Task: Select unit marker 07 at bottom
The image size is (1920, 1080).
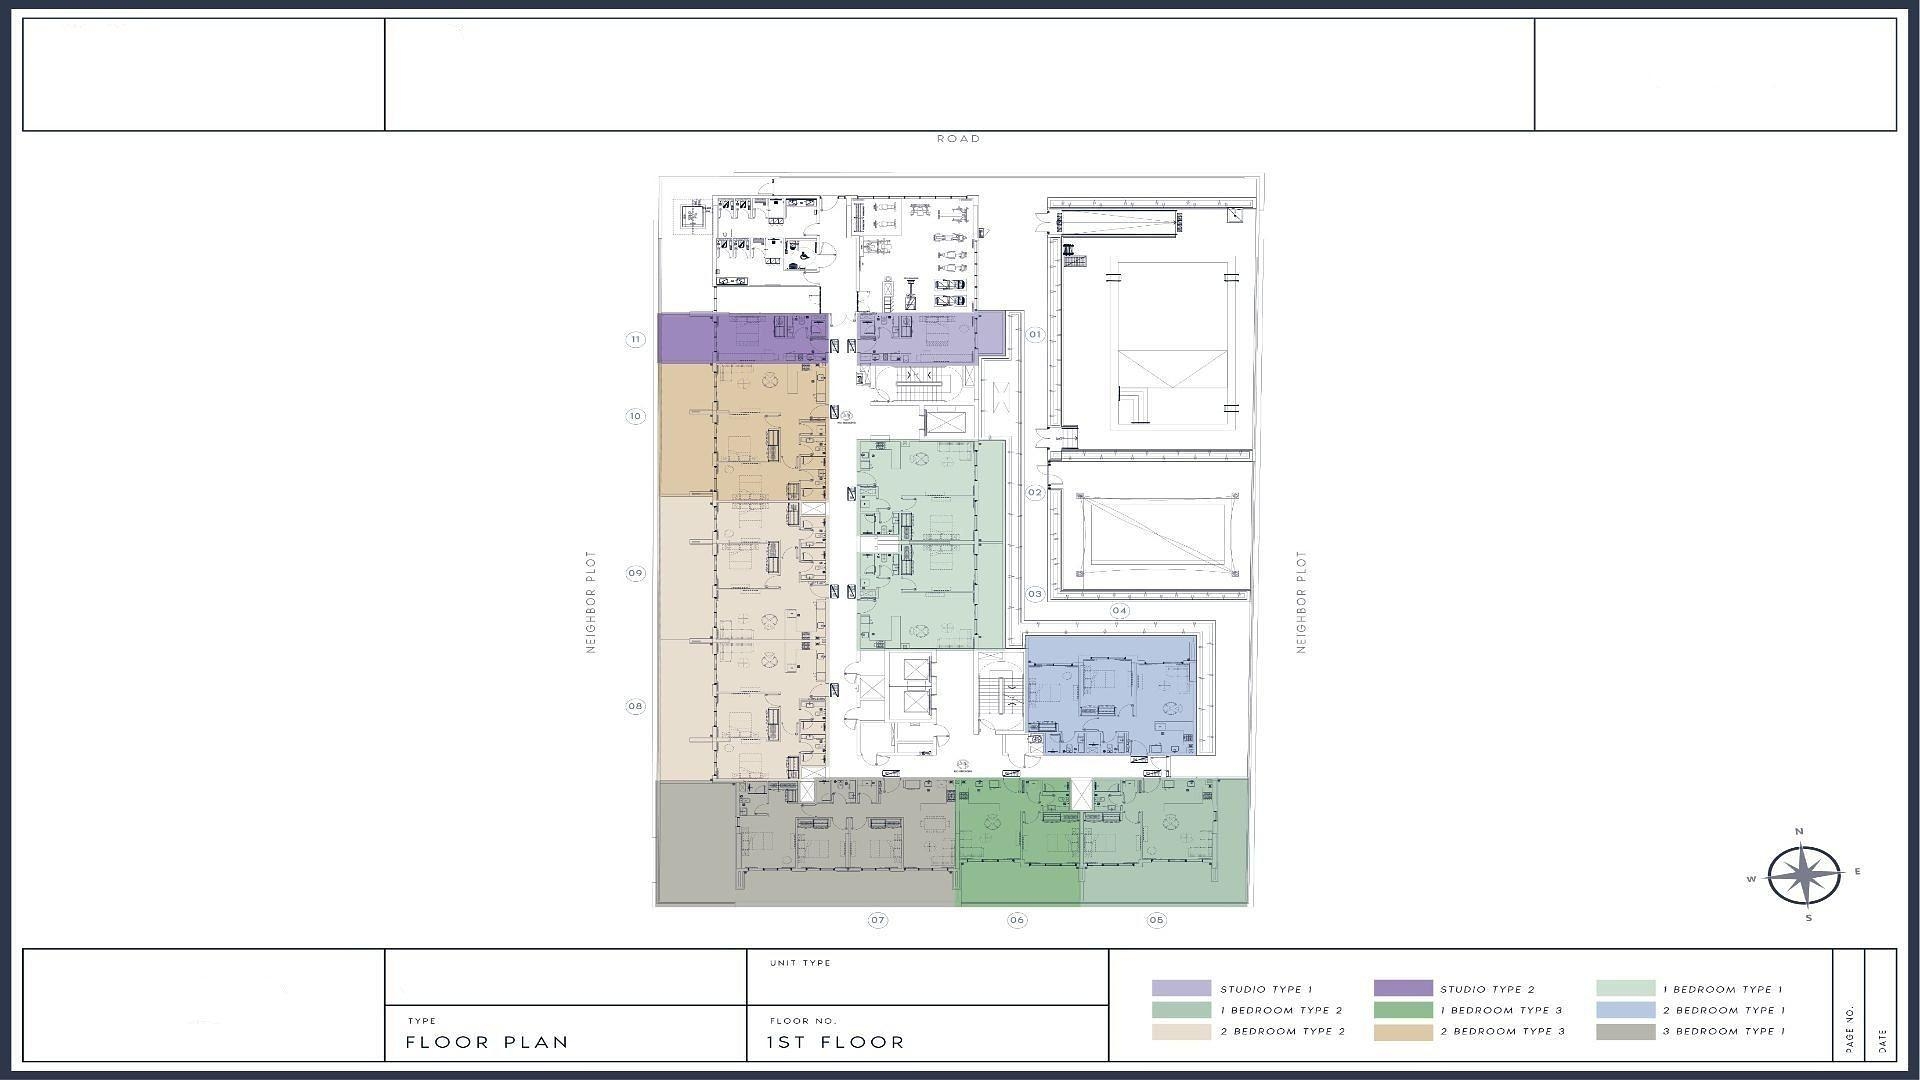Action: (x=877, y=920)
